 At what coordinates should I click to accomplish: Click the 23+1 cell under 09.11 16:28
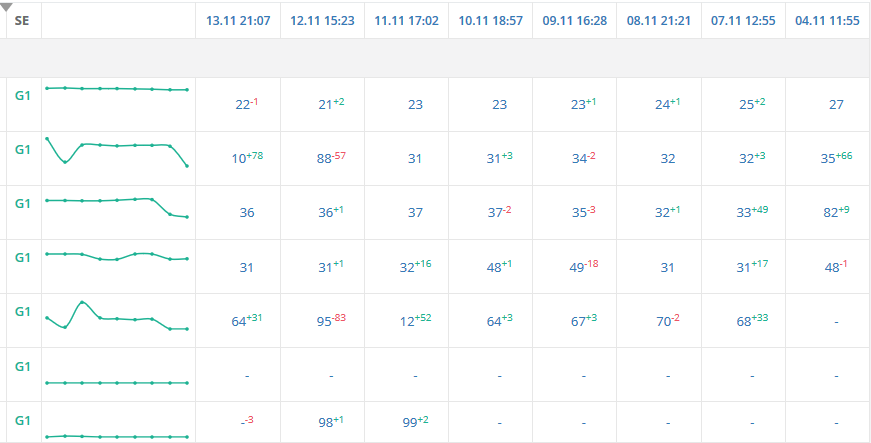pyautogui.click(x=583, y=103)
